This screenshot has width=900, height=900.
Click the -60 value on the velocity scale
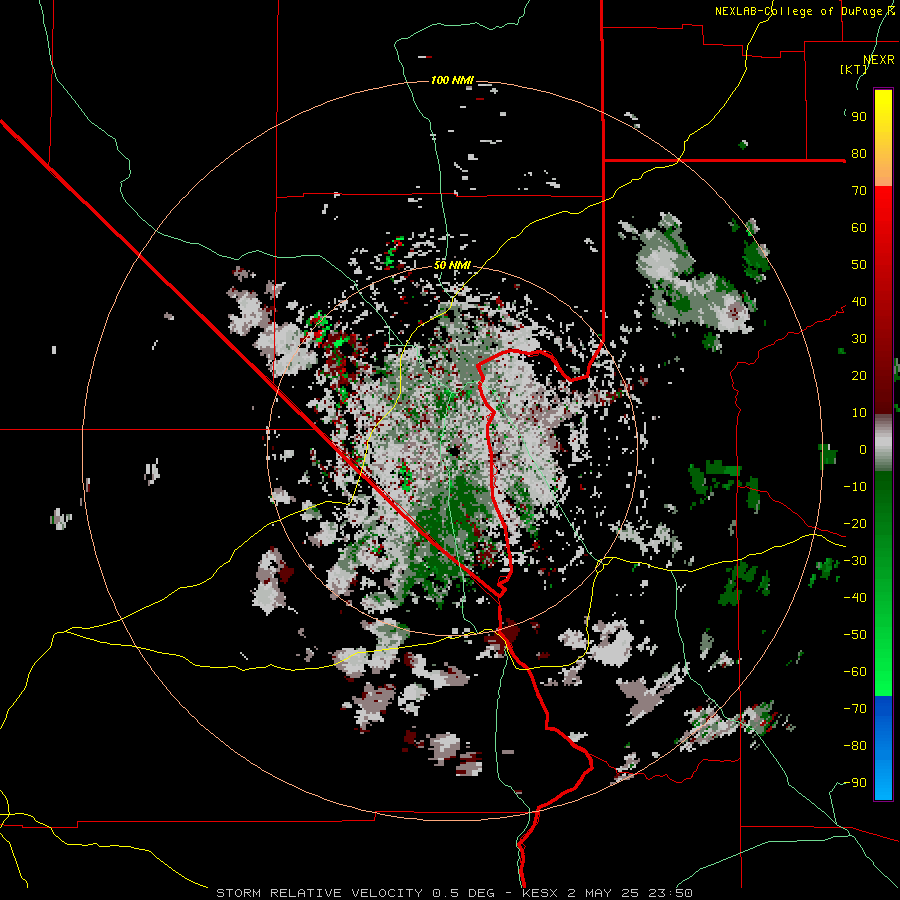855,672
